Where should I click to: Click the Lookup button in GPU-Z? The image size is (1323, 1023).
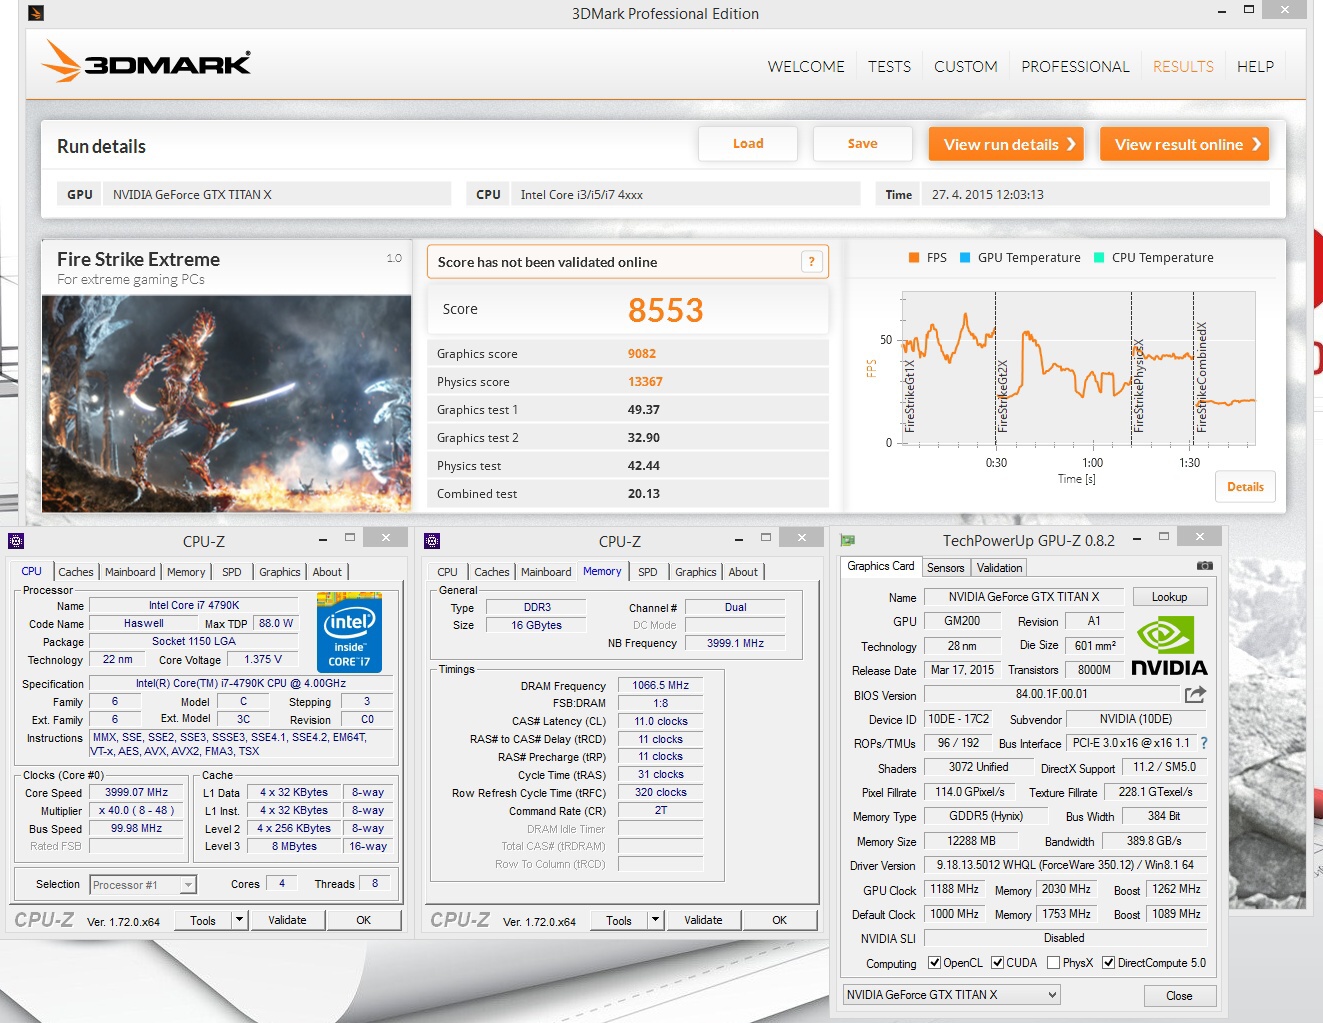(1169, 597)
